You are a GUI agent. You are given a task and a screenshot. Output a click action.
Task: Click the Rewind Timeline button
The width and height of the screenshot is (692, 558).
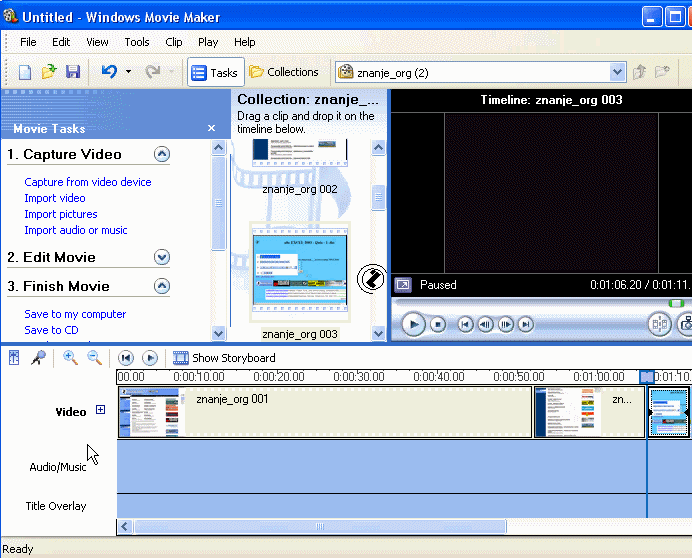pyautogui.click(x=126, y=358)
